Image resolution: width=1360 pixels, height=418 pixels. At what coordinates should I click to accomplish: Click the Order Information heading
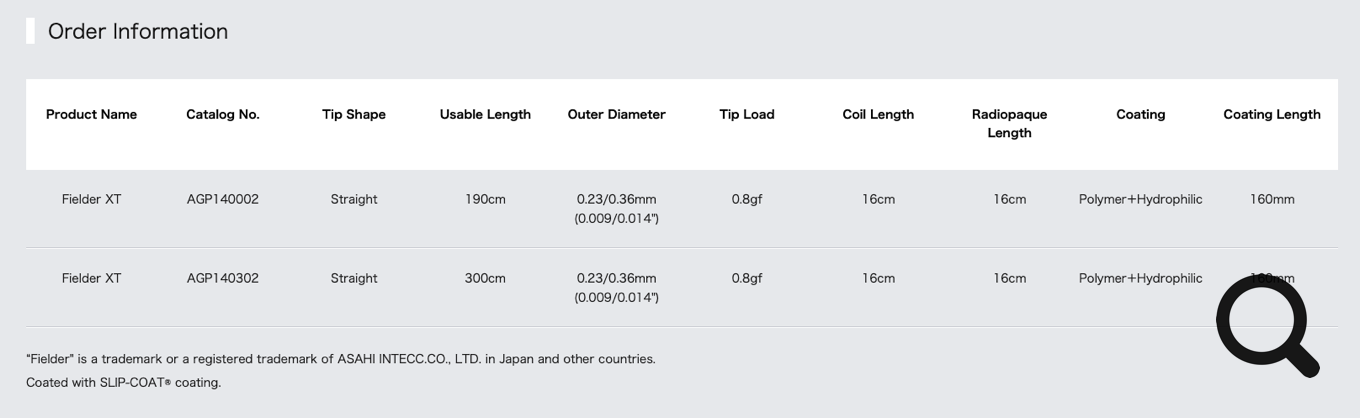pyautogui.click(x=138, y=31)
